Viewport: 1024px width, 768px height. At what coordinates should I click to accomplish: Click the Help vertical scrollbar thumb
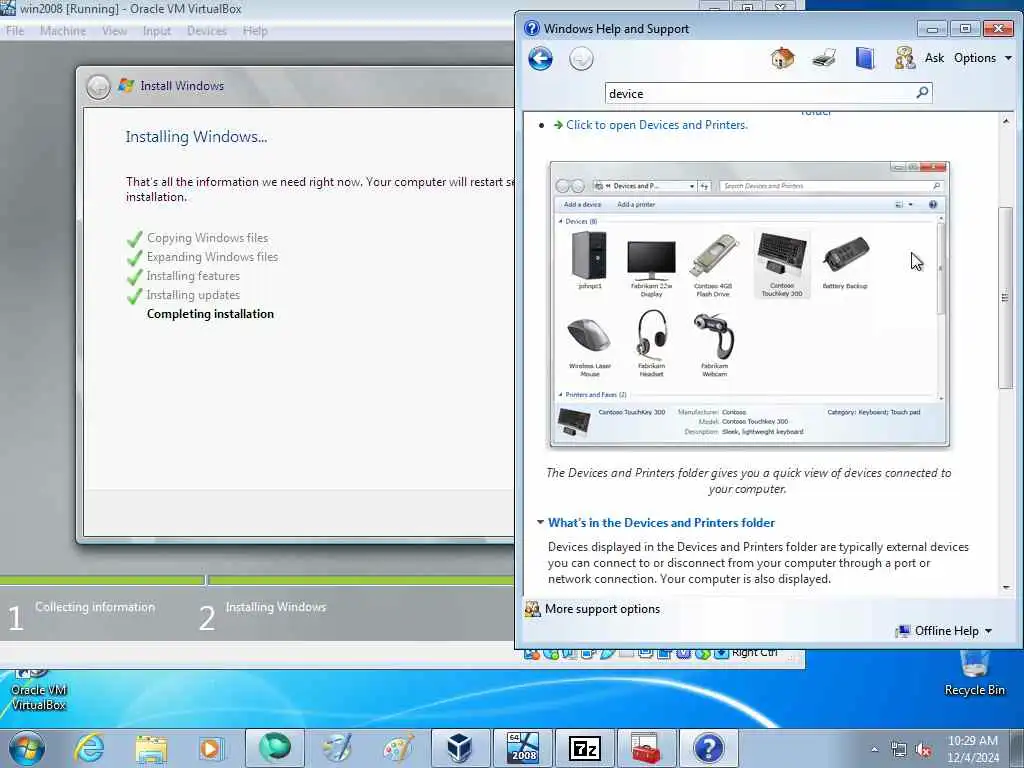(1005, 298)
